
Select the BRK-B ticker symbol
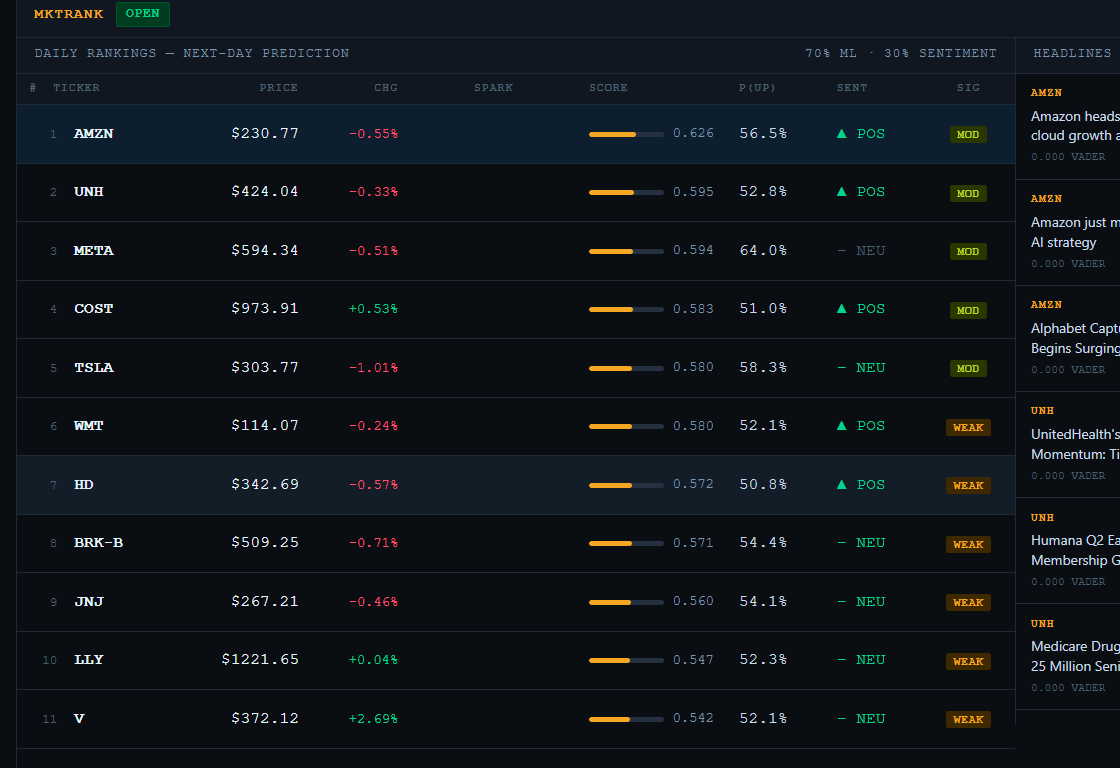click(x=99, y=542)
